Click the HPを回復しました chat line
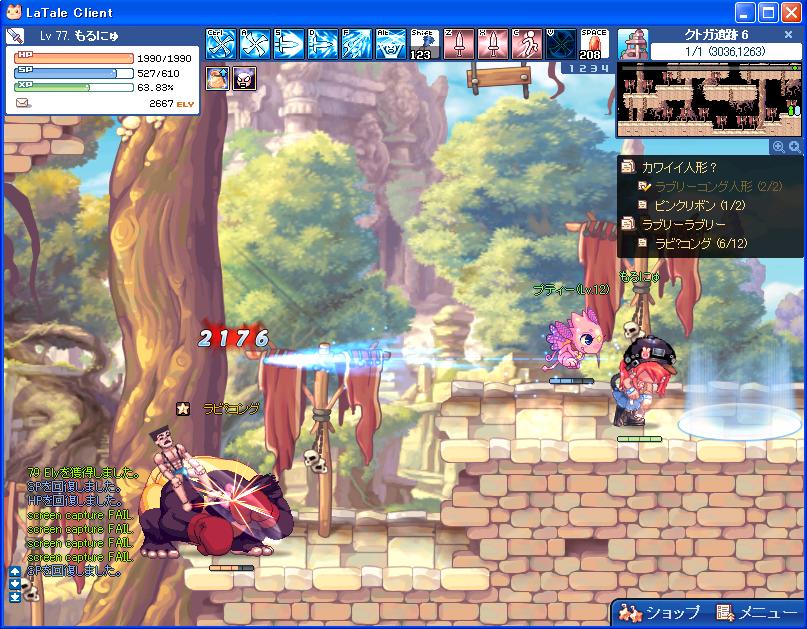Viewport: 807px width, 629px height. 75,500
